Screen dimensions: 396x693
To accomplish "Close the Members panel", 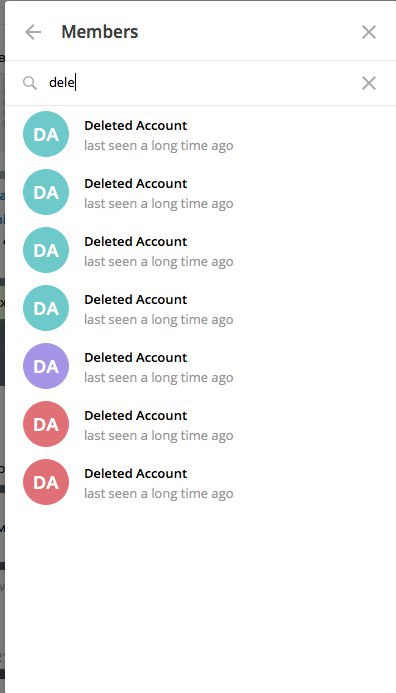I will click(x=369, y=32).
